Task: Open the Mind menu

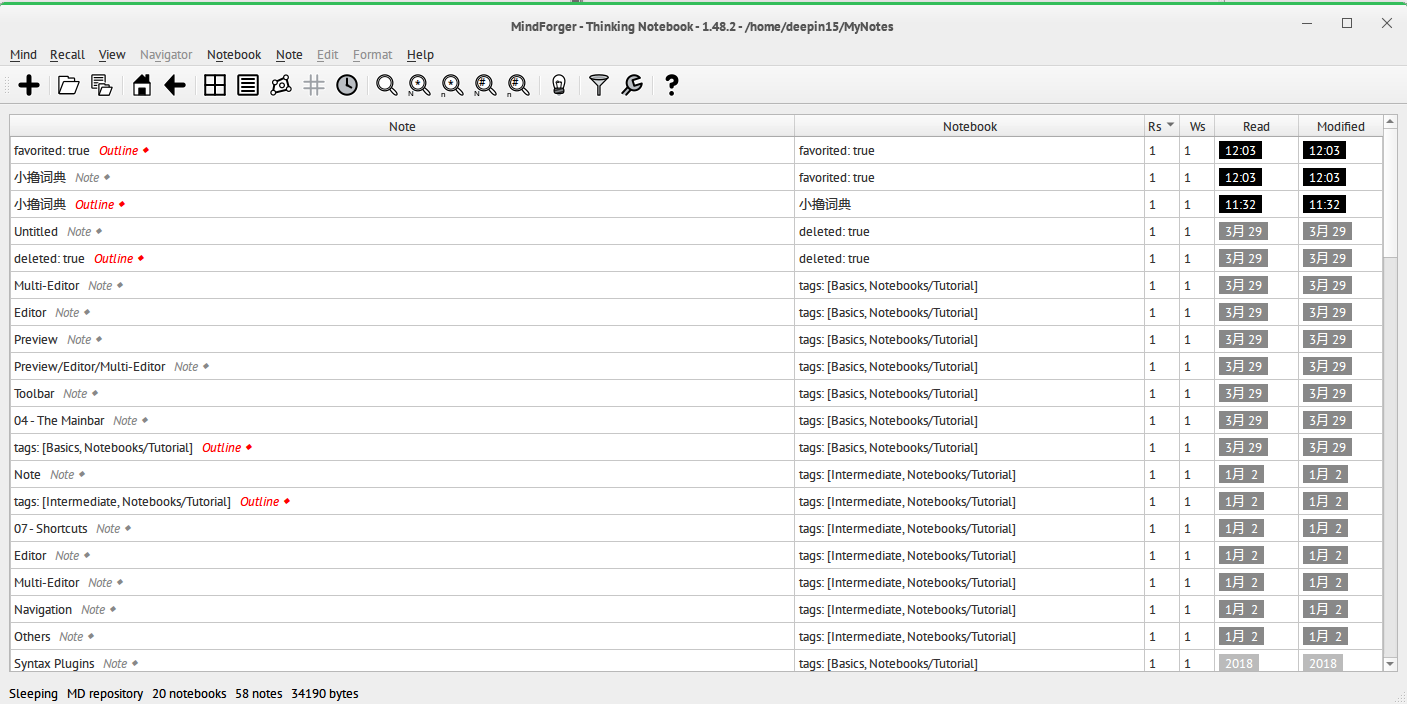Action: pyautogui.click(x=23, y=55)
